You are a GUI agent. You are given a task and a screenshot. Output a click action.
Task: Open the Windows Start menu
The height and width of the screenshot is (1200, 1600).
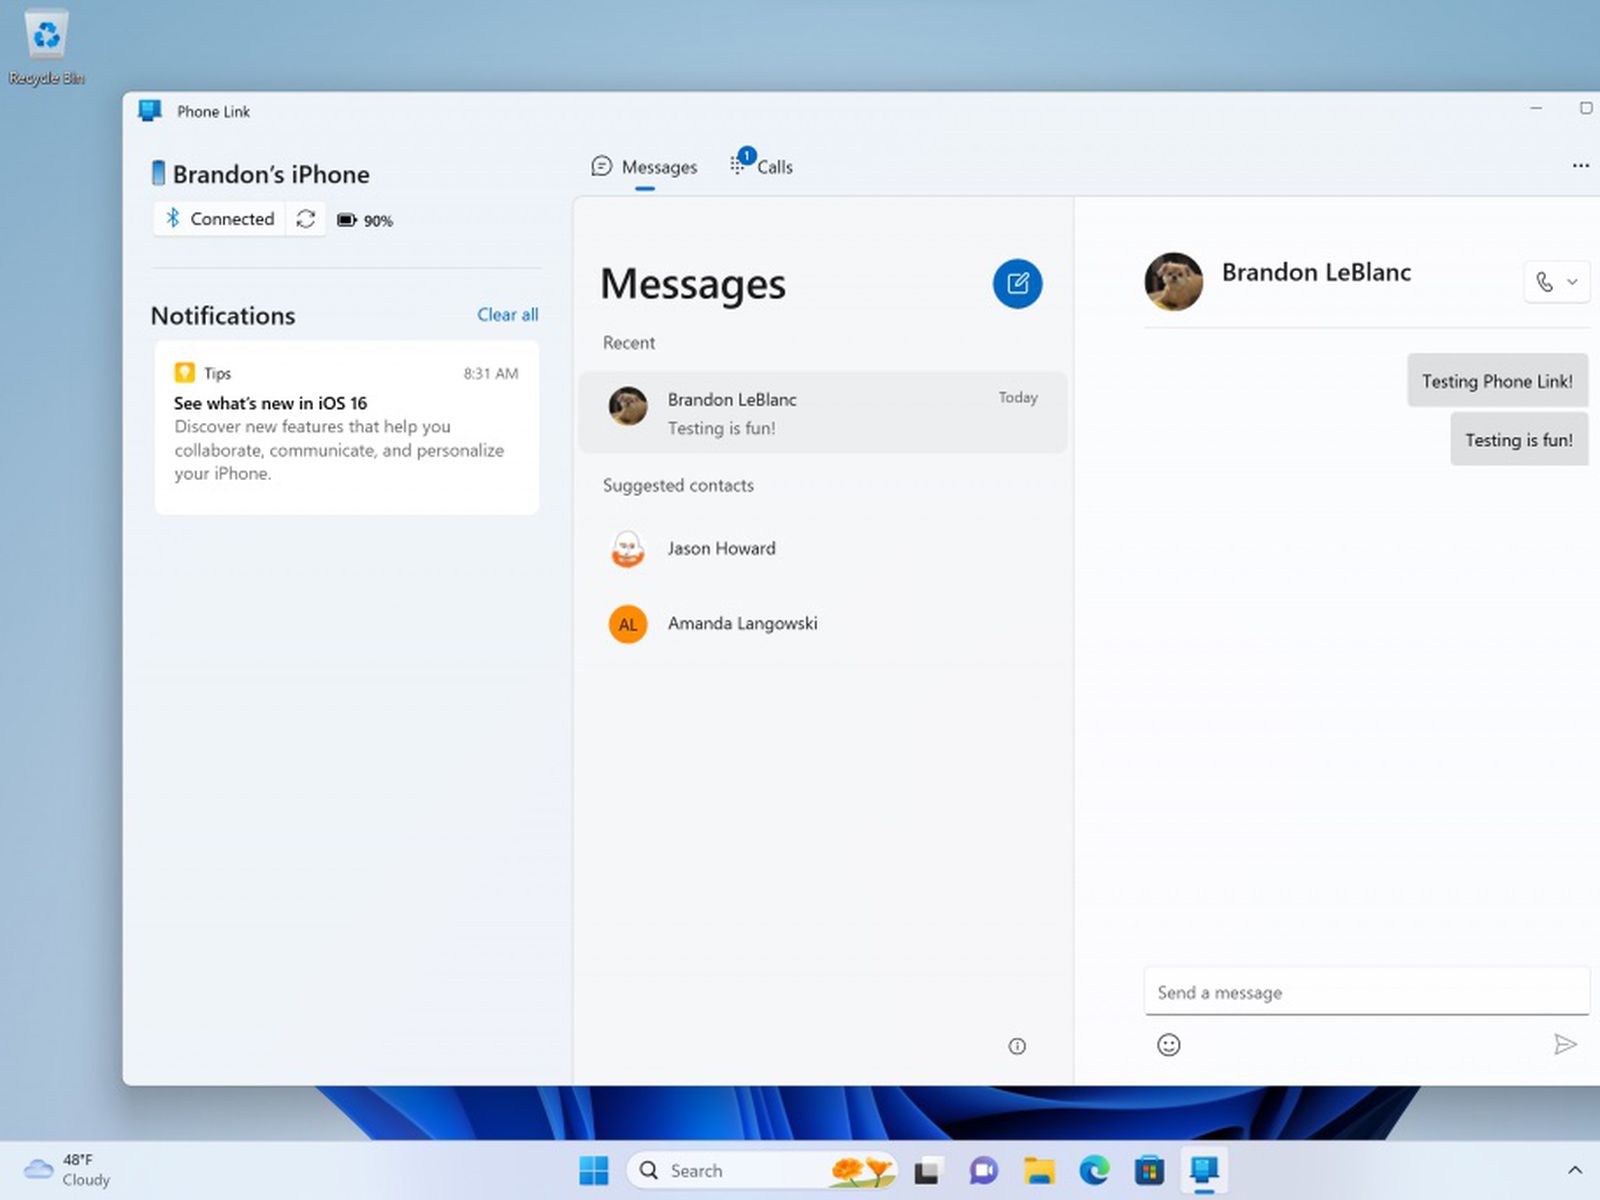pos(594,1170)
